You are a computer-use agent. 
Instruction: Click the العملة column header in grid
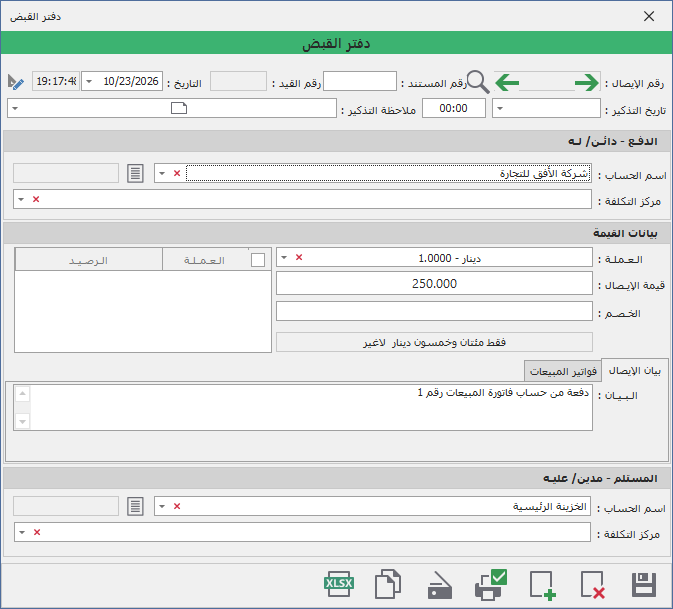coord(204,260)
